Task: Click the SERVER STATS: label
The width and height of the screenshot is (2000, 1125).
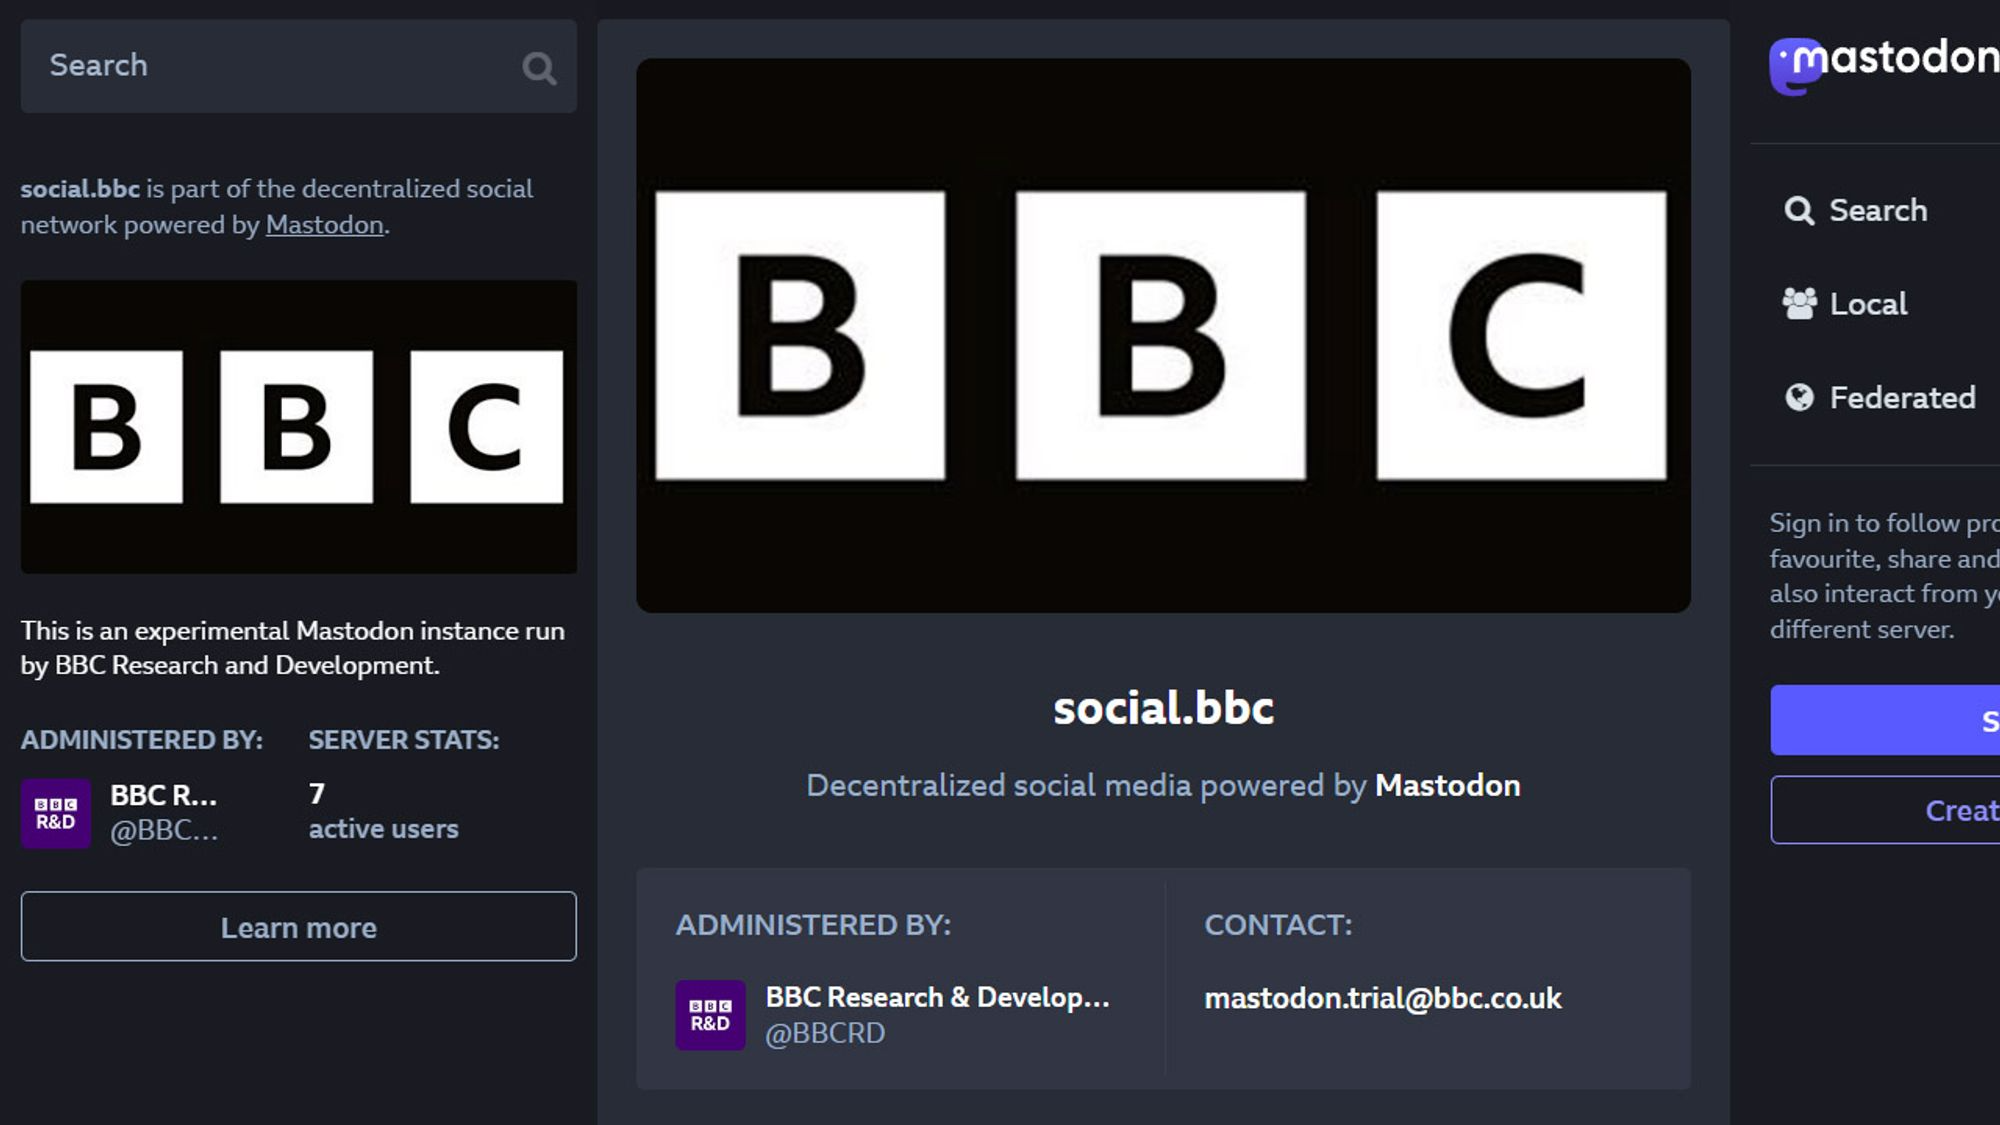Action: pyautogui.click(x=404, y=740)
